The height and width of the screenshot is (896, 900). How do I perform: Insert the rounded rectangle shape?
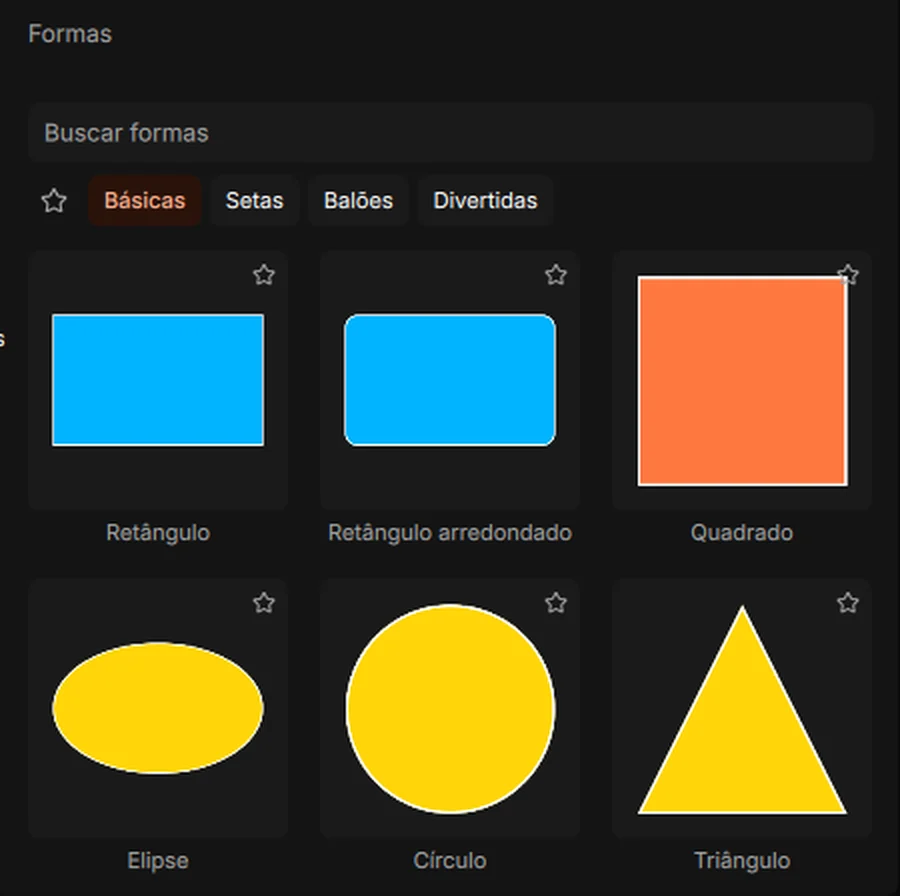coord(450,380)
